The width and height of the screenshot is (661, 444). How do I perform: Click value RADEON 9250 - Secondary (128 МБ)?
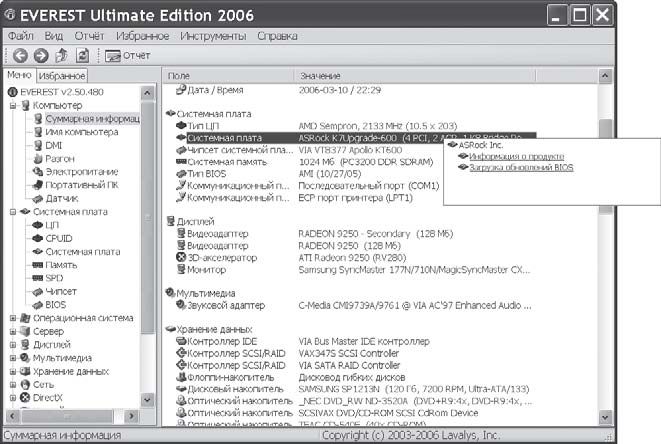tap(375, 234)
